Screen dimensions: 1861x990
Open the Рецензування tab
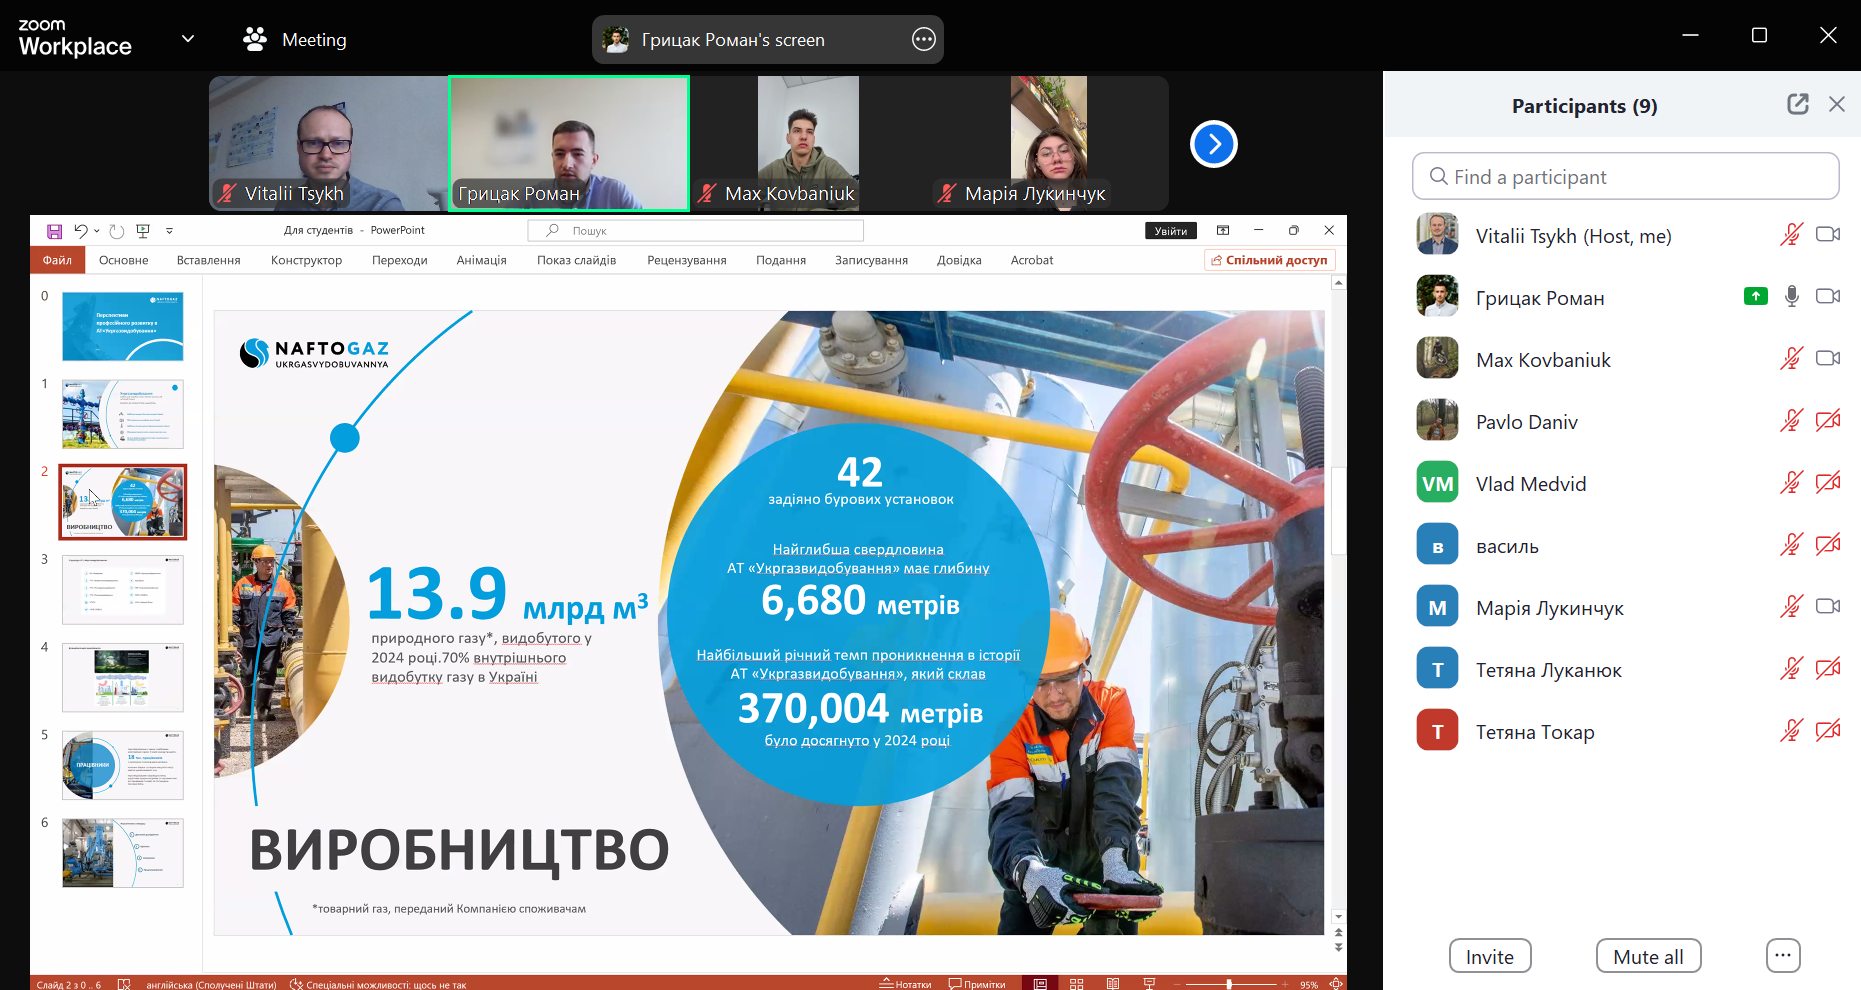click(x=686, y=260)
